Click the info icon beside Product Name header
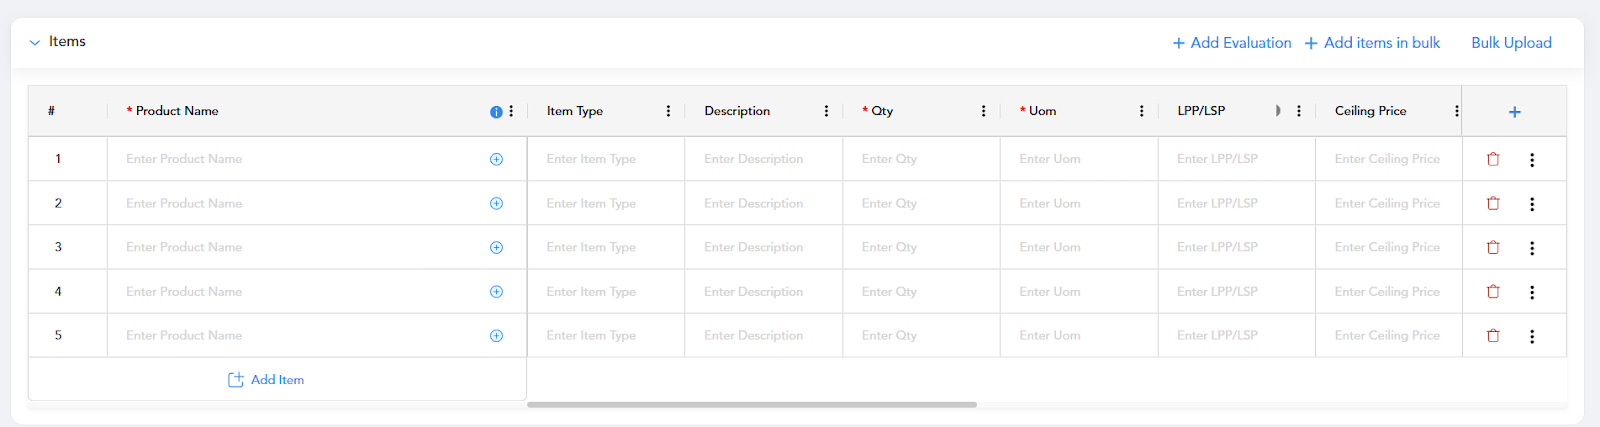The image size is (1600, 427). click(496, 112)
